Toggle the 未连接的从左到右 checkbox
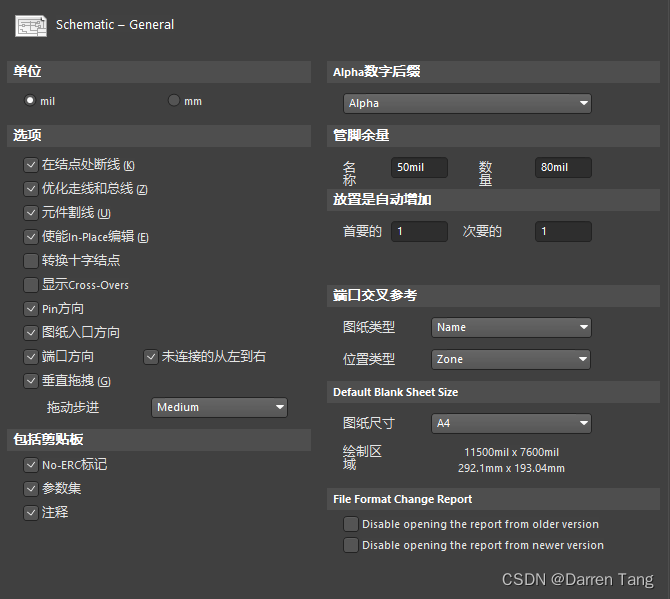 click(x=151, y=357)
